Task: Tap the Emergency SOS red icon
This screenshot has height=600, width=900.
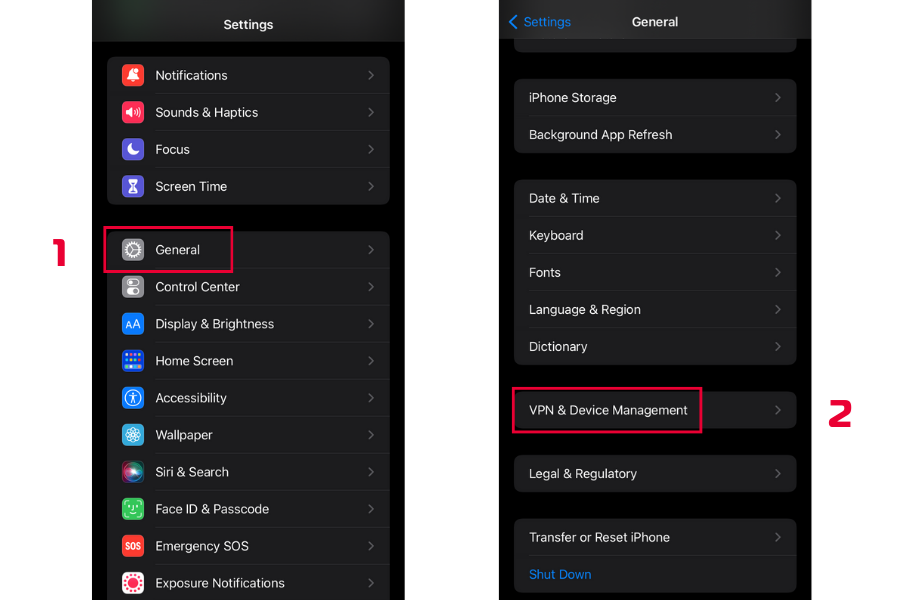Action: point(133,546)
